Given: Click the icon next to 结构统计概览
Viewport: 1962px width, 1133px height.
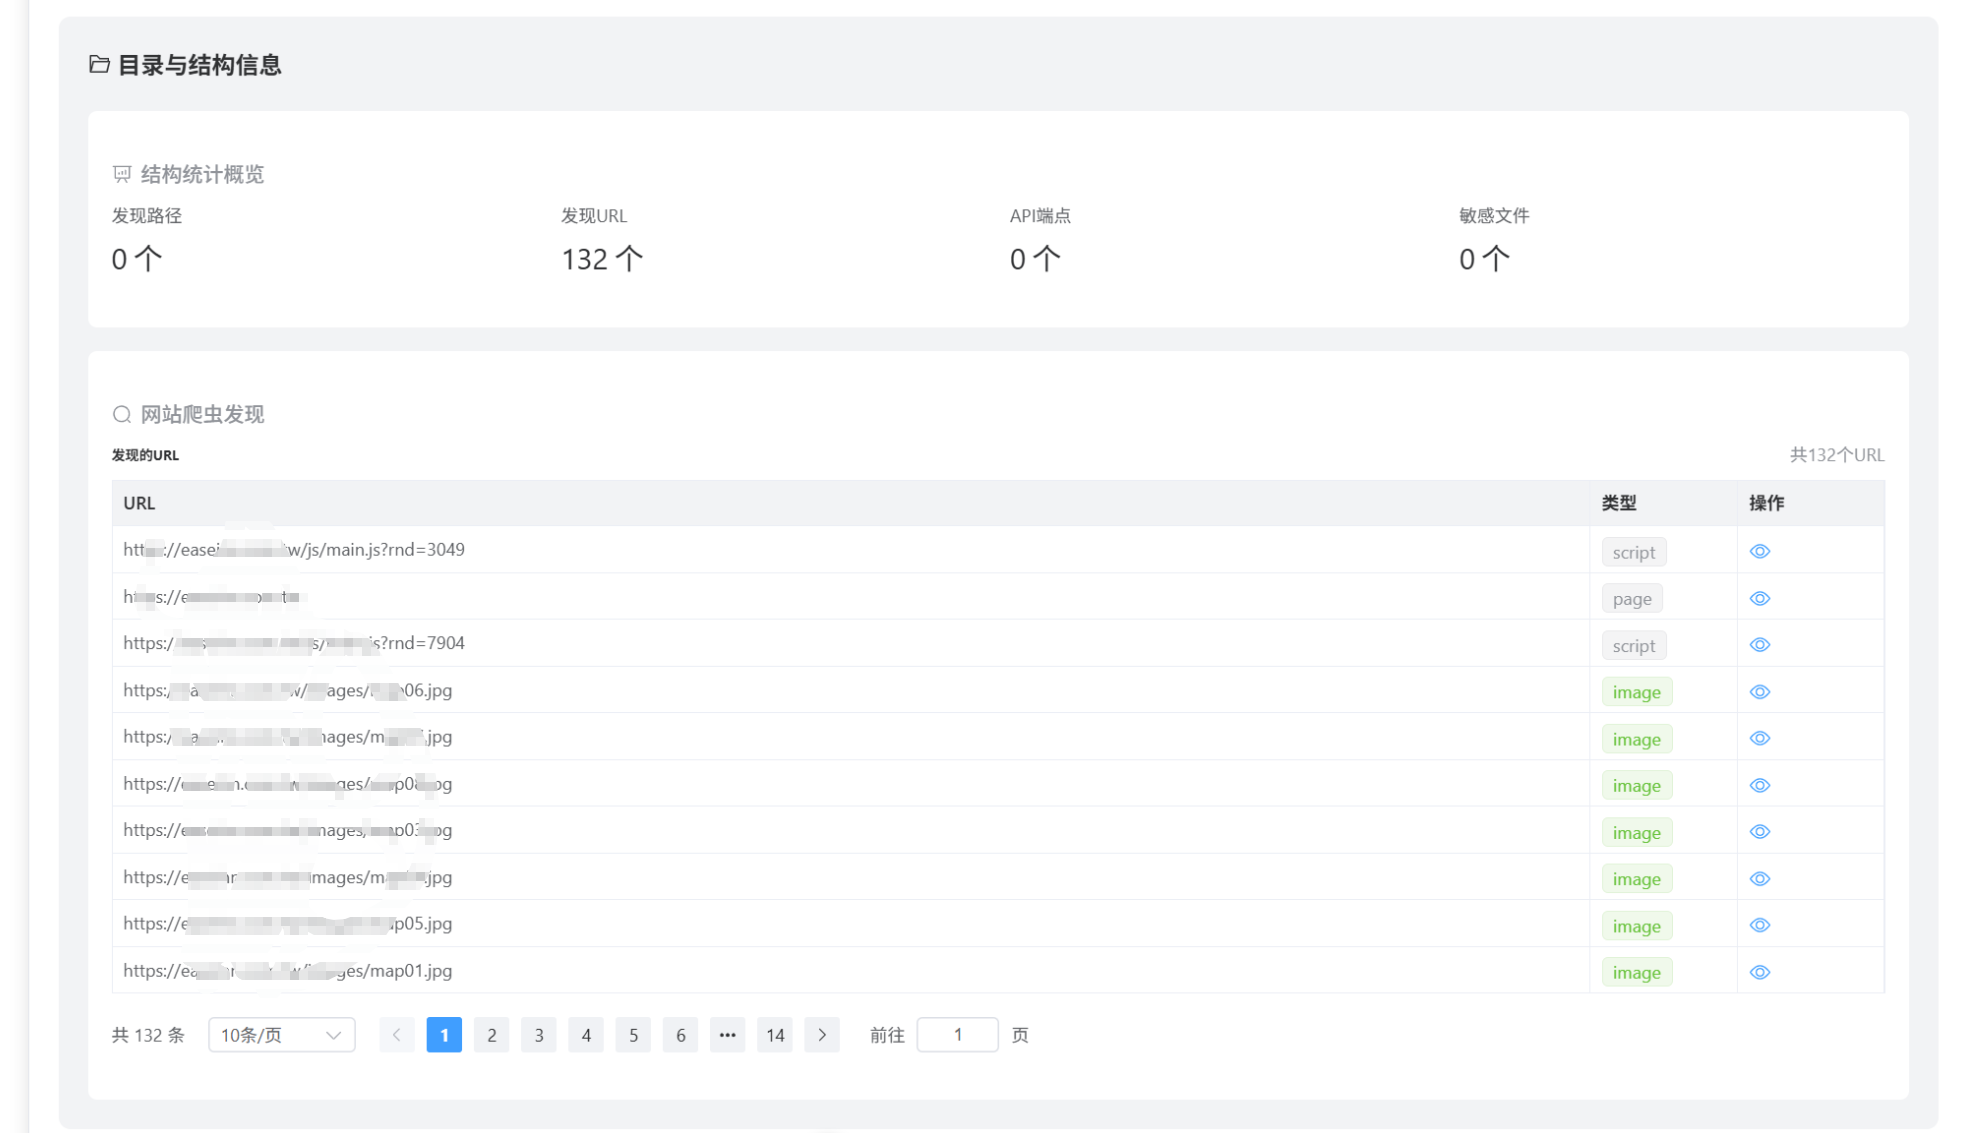Looking at the screenshot, I should point(122,174).
